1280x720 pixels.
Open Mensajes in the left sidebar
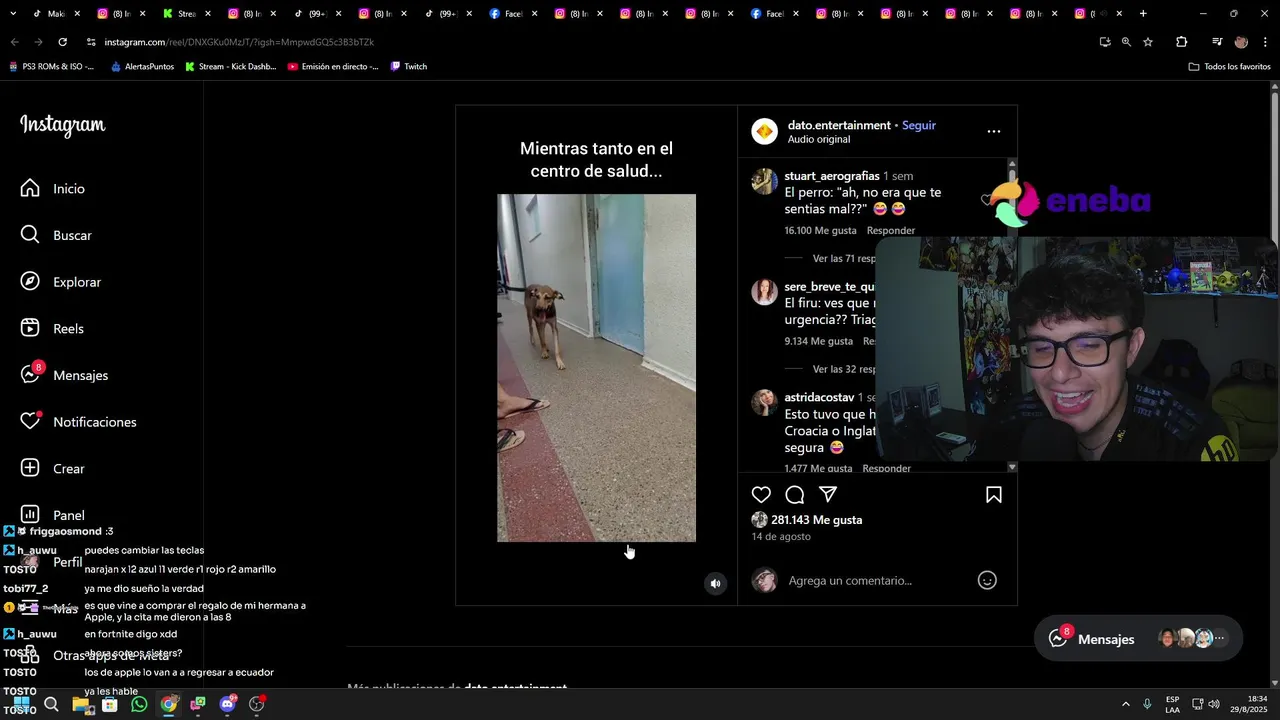coord(64,375)
